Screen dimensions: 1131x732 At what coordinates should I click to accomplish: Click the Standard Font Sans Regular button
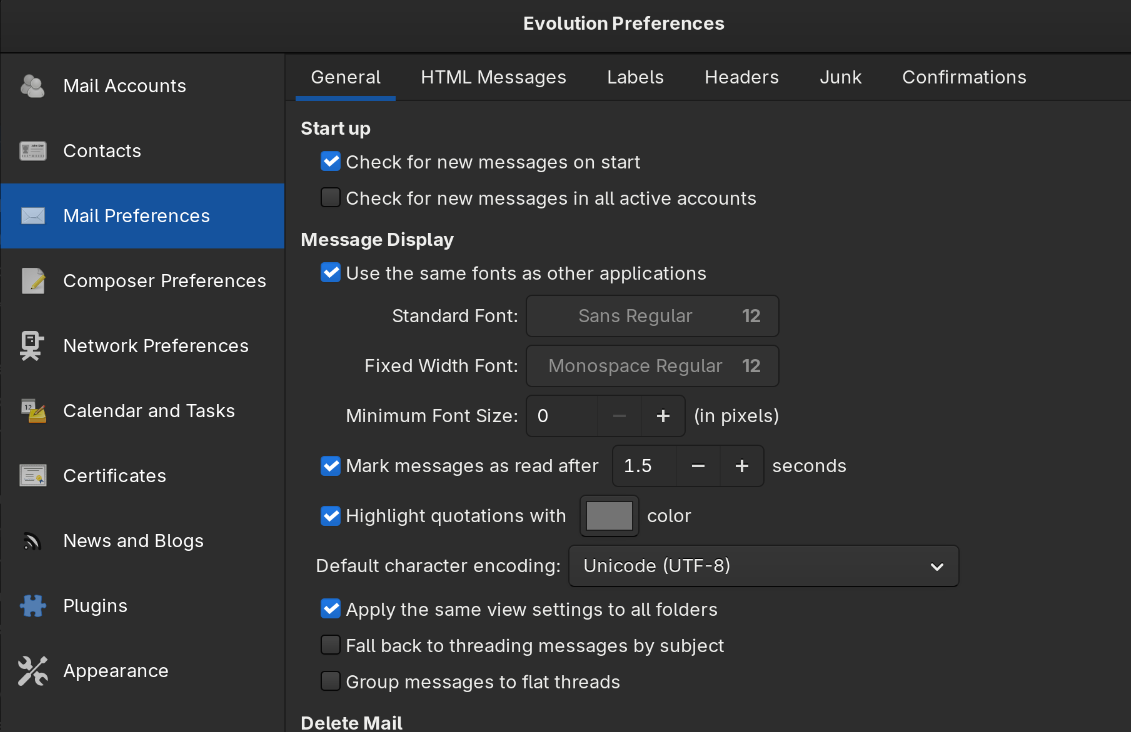[652, 316]
